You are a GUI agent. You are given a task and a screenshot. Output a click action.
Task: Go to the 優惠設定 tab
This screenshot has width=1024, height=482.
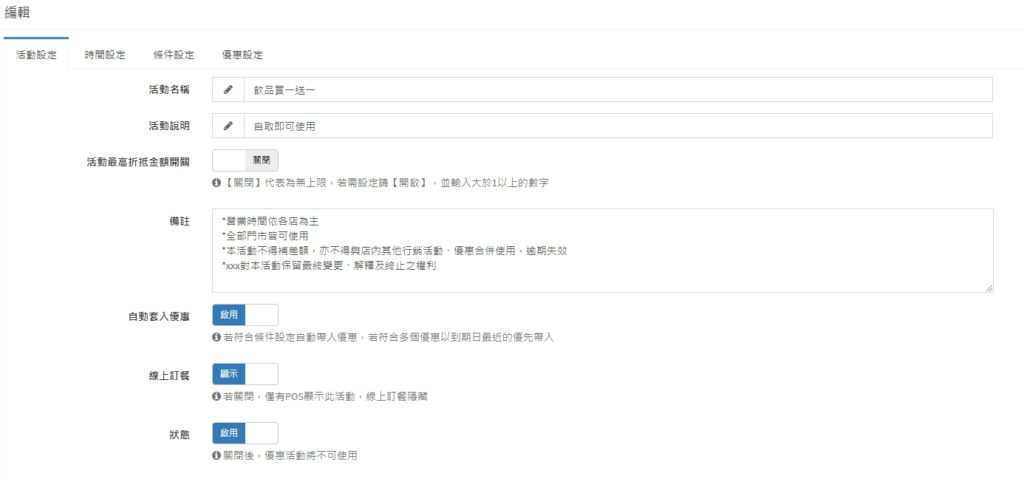tap(242, 55)
